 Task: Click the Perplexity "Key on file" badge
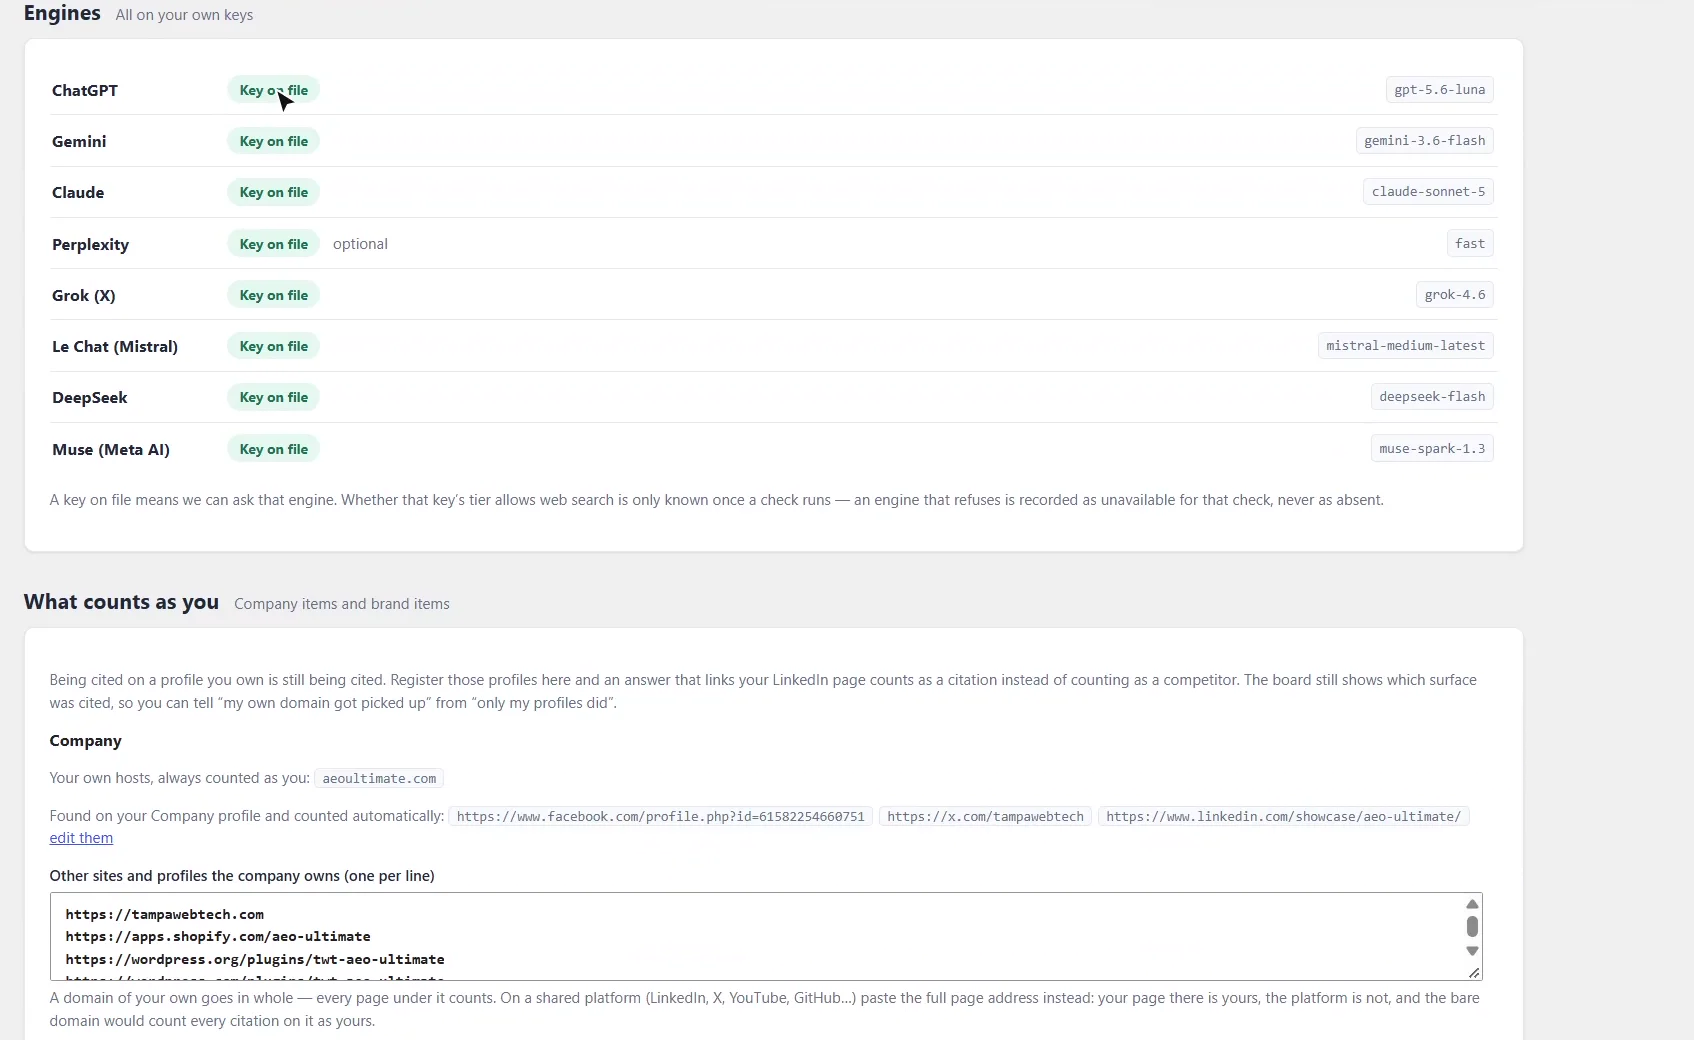tap(273, 244)
